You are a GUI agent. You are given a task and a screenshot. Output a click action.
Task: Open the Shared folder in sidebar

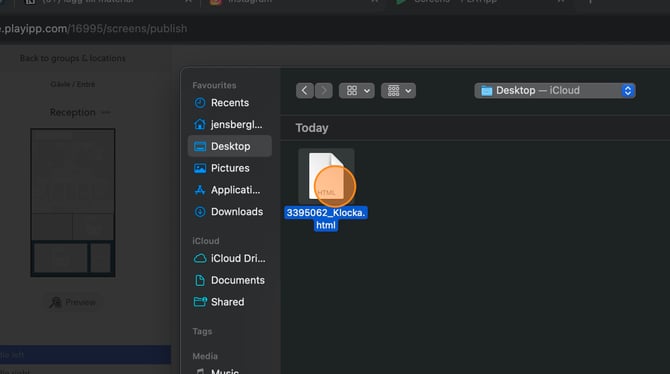229,302
